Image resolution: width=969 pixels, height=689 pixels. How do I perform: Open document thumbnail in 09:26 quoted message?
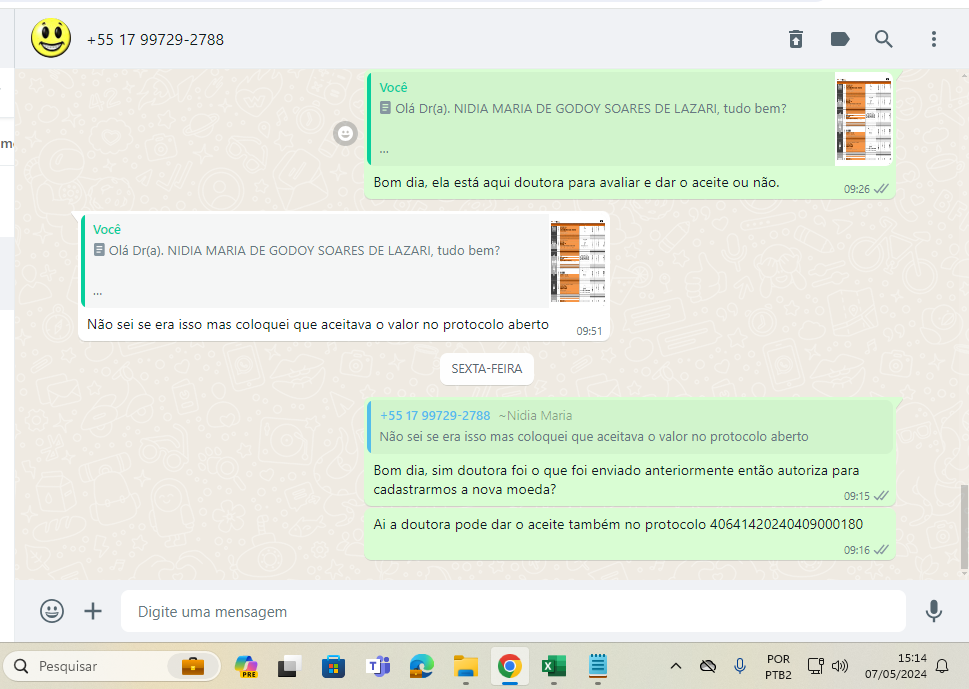coord(863,119)
